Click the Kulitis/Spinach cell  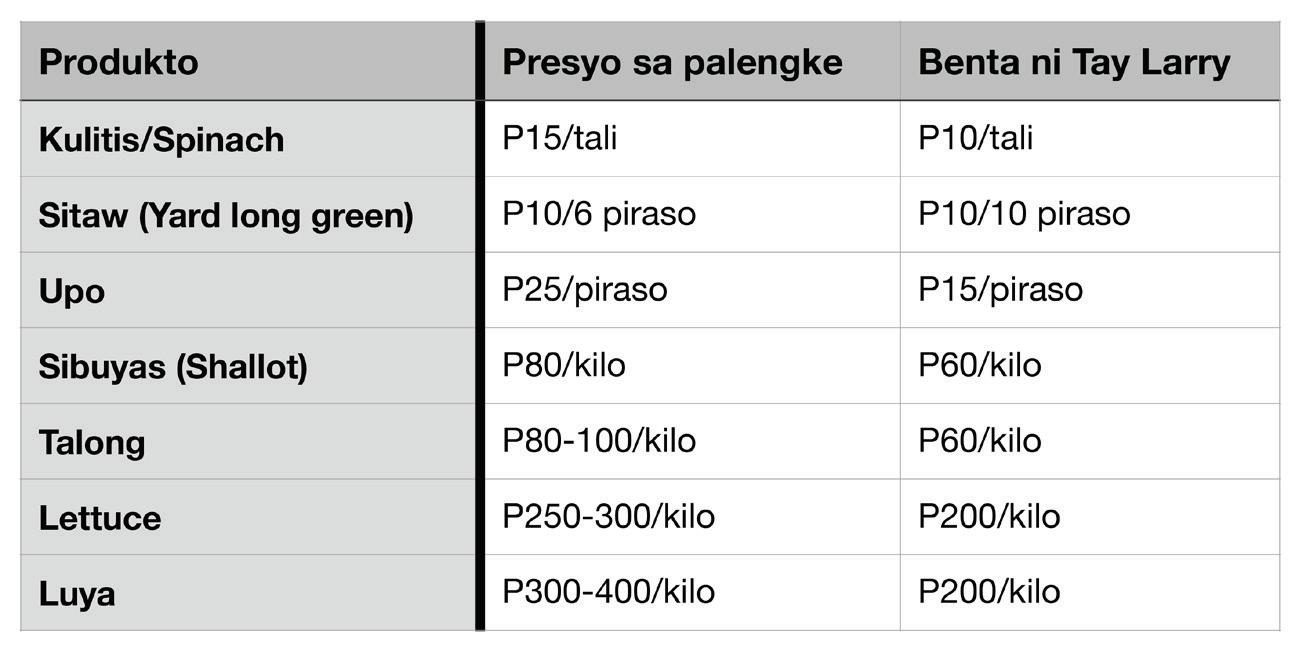tap(248, 138)
